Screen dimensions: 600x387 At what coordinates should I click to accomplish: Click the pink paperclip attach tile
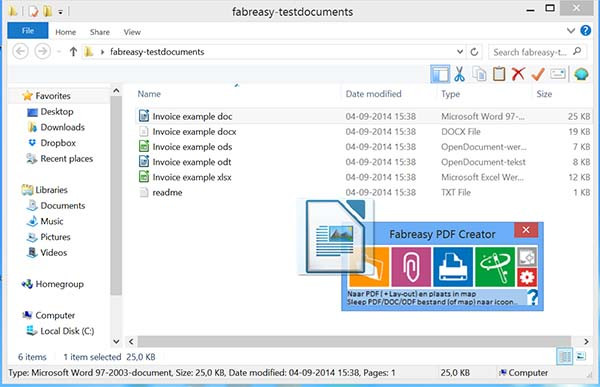point(411,267)
